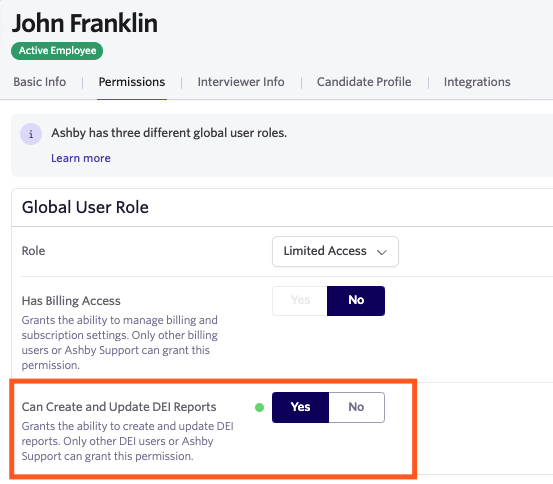Set Has Billing Access to No
This screenshot has height=484, width=553.
[x=356, y=301]
